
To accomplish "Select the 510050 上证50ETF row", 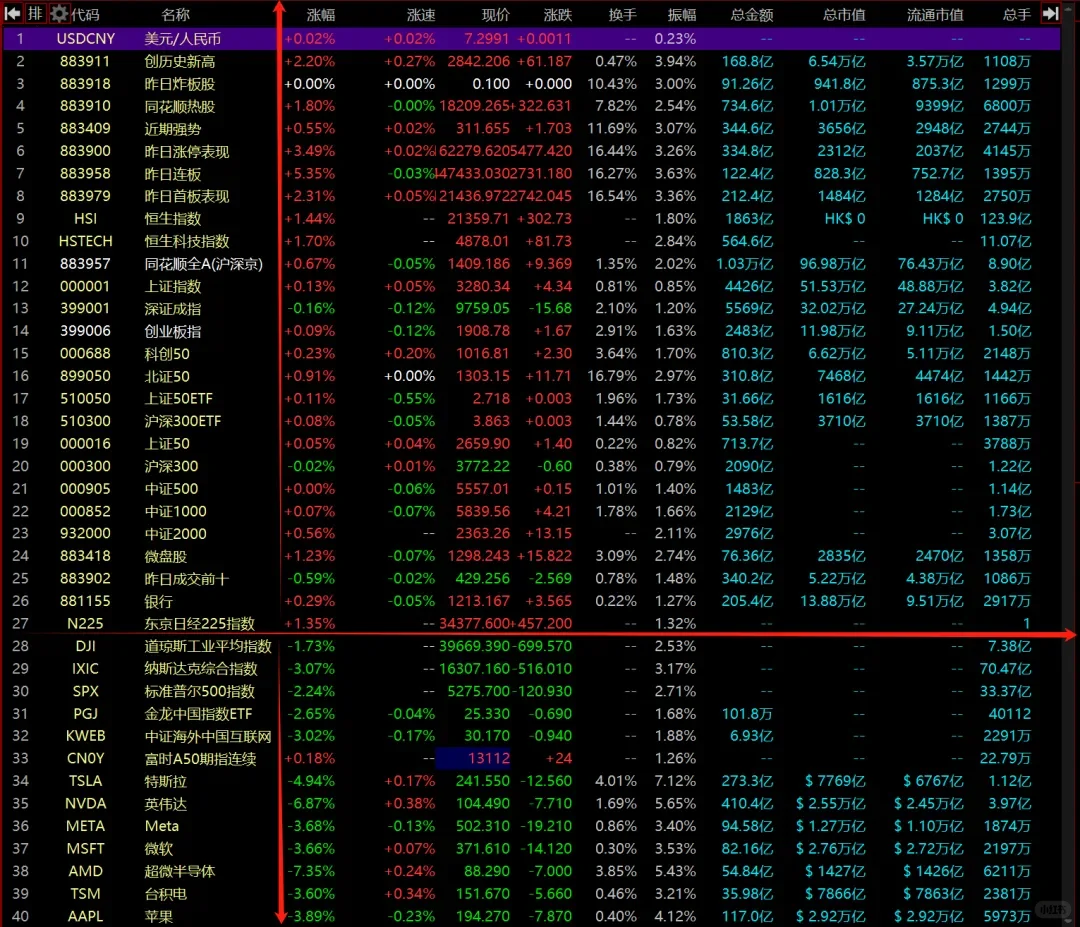I will tap(532, 399).
